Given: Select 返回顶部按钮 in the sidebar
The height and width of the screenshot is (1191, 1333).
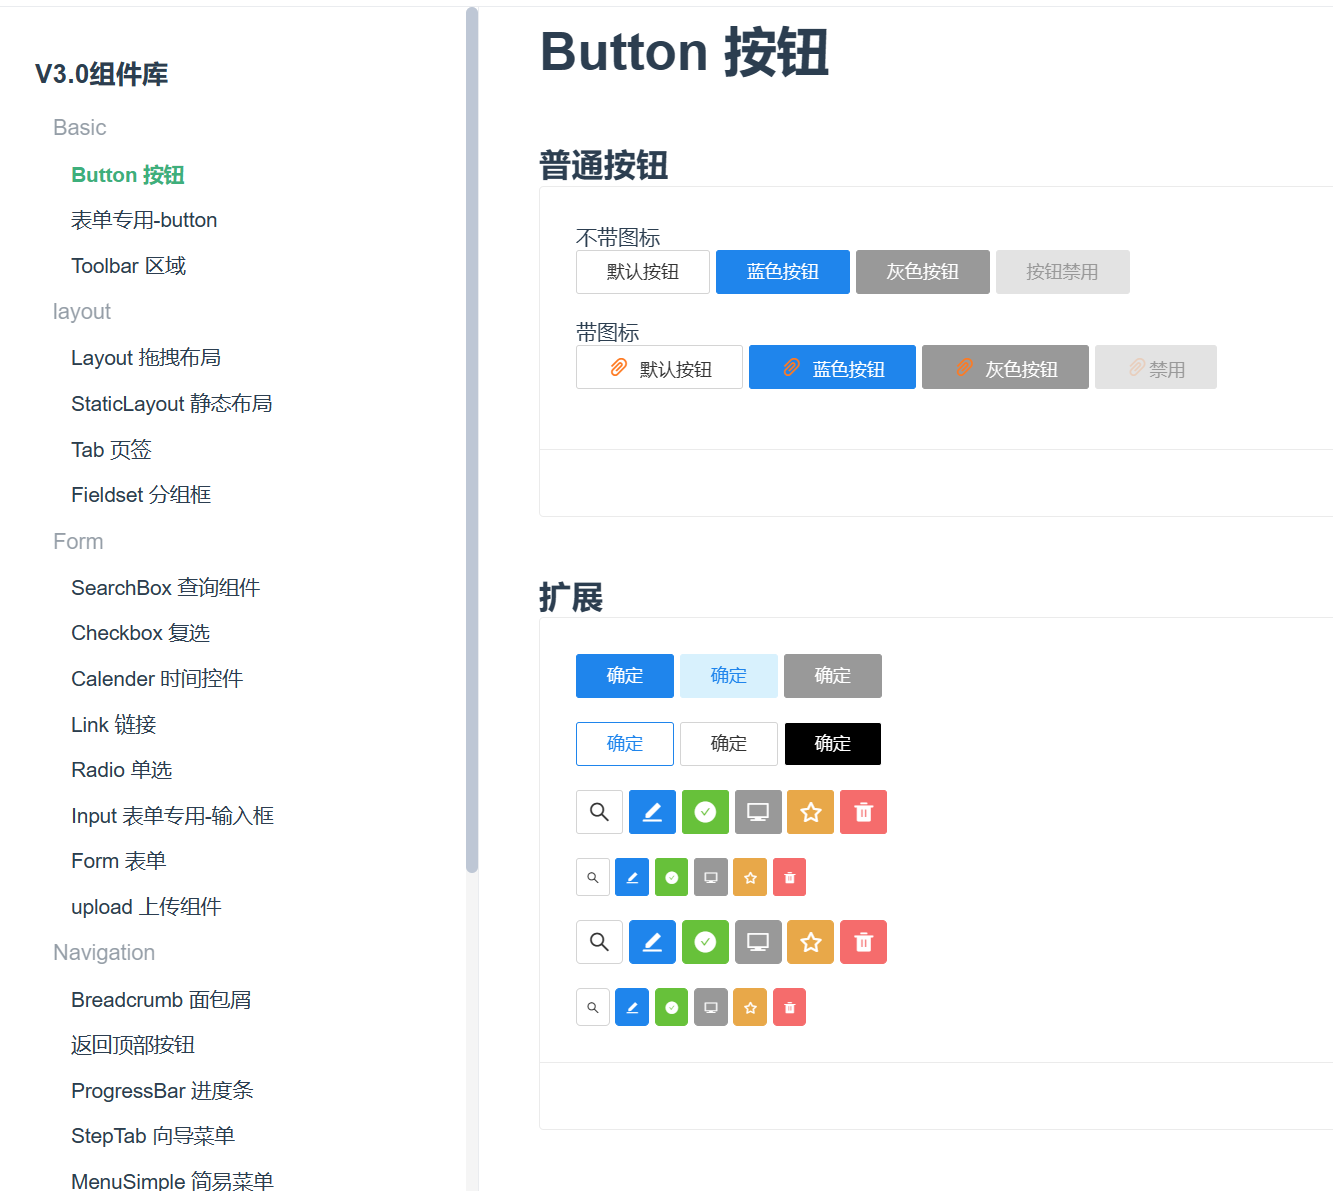Looking at the screenshot, I should tap(133, 1045).
